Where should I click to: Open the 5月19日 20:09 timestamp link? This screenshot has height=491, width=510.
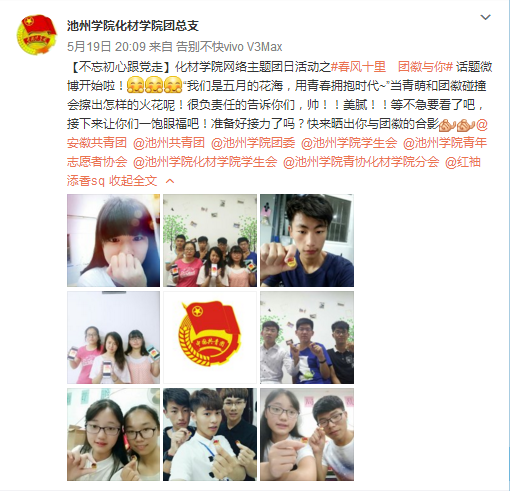pos(107,46)
